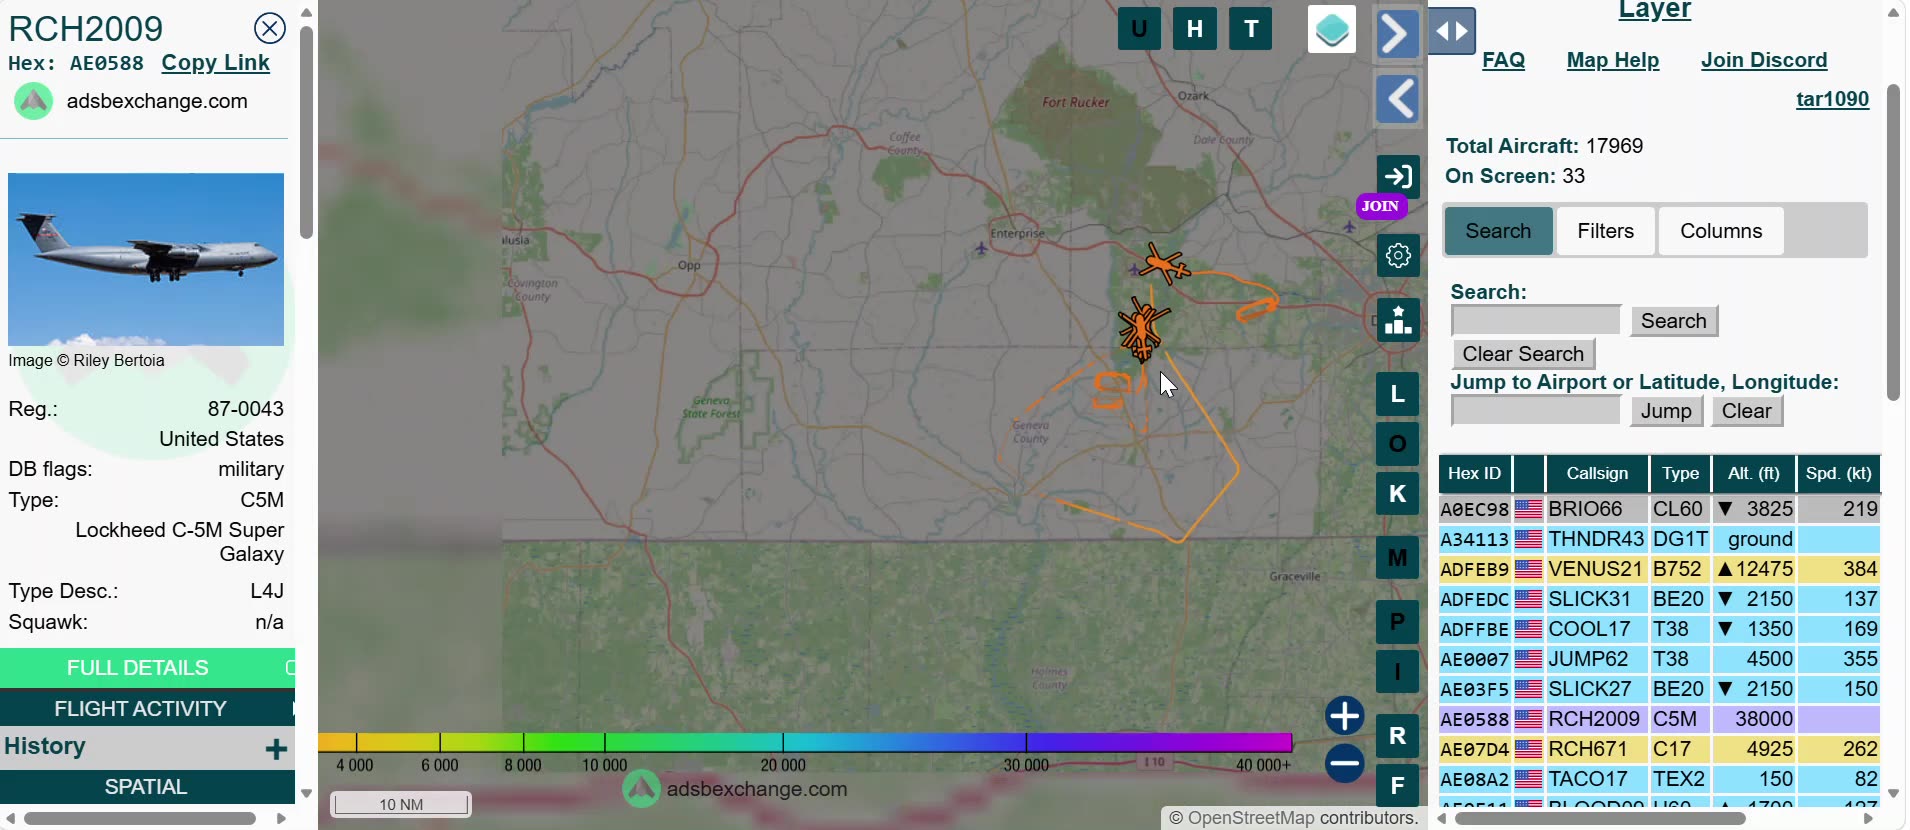Screen dimensions: 1910x830
Task: Toggle the L labels button
Action: (x=1398, y=394)
